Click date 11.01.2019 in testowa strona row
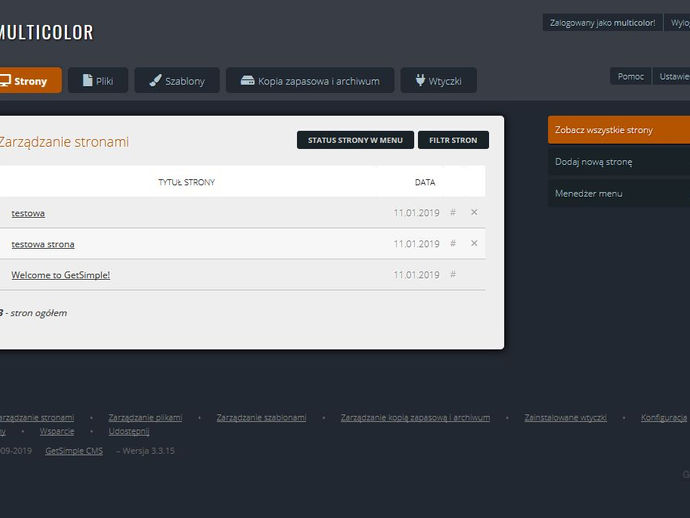 416,244
